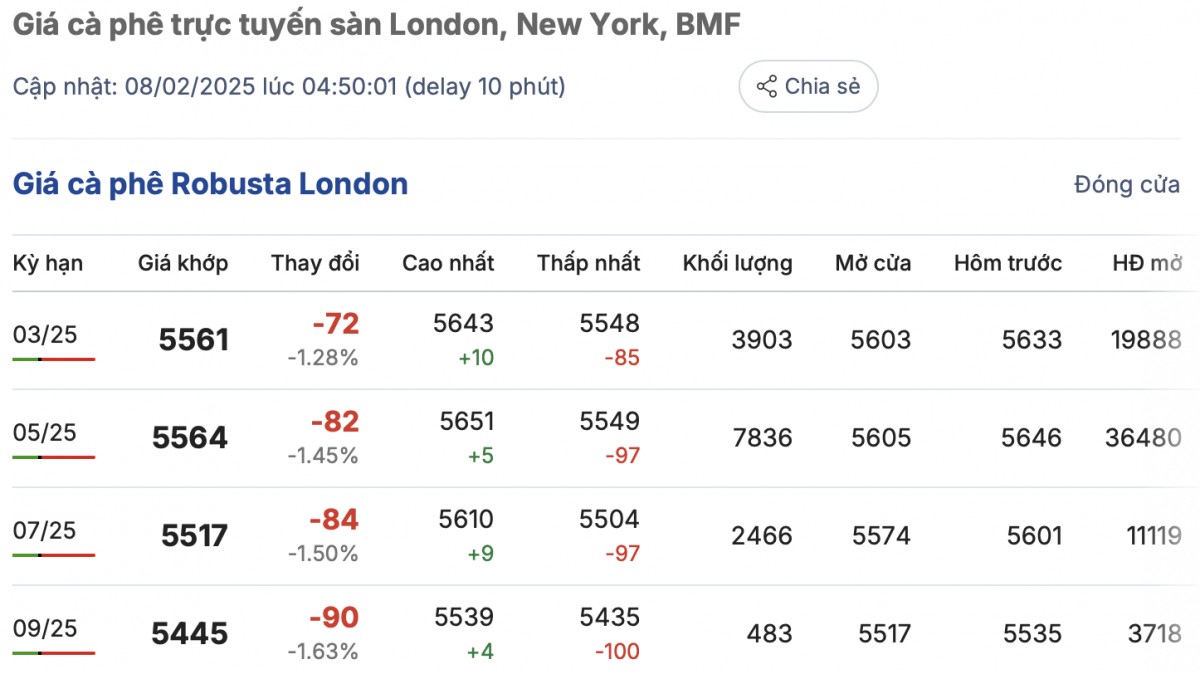Click the page title about London, New York, BMF
Screen dimensions: 1200x674
[x=376, y=26]
